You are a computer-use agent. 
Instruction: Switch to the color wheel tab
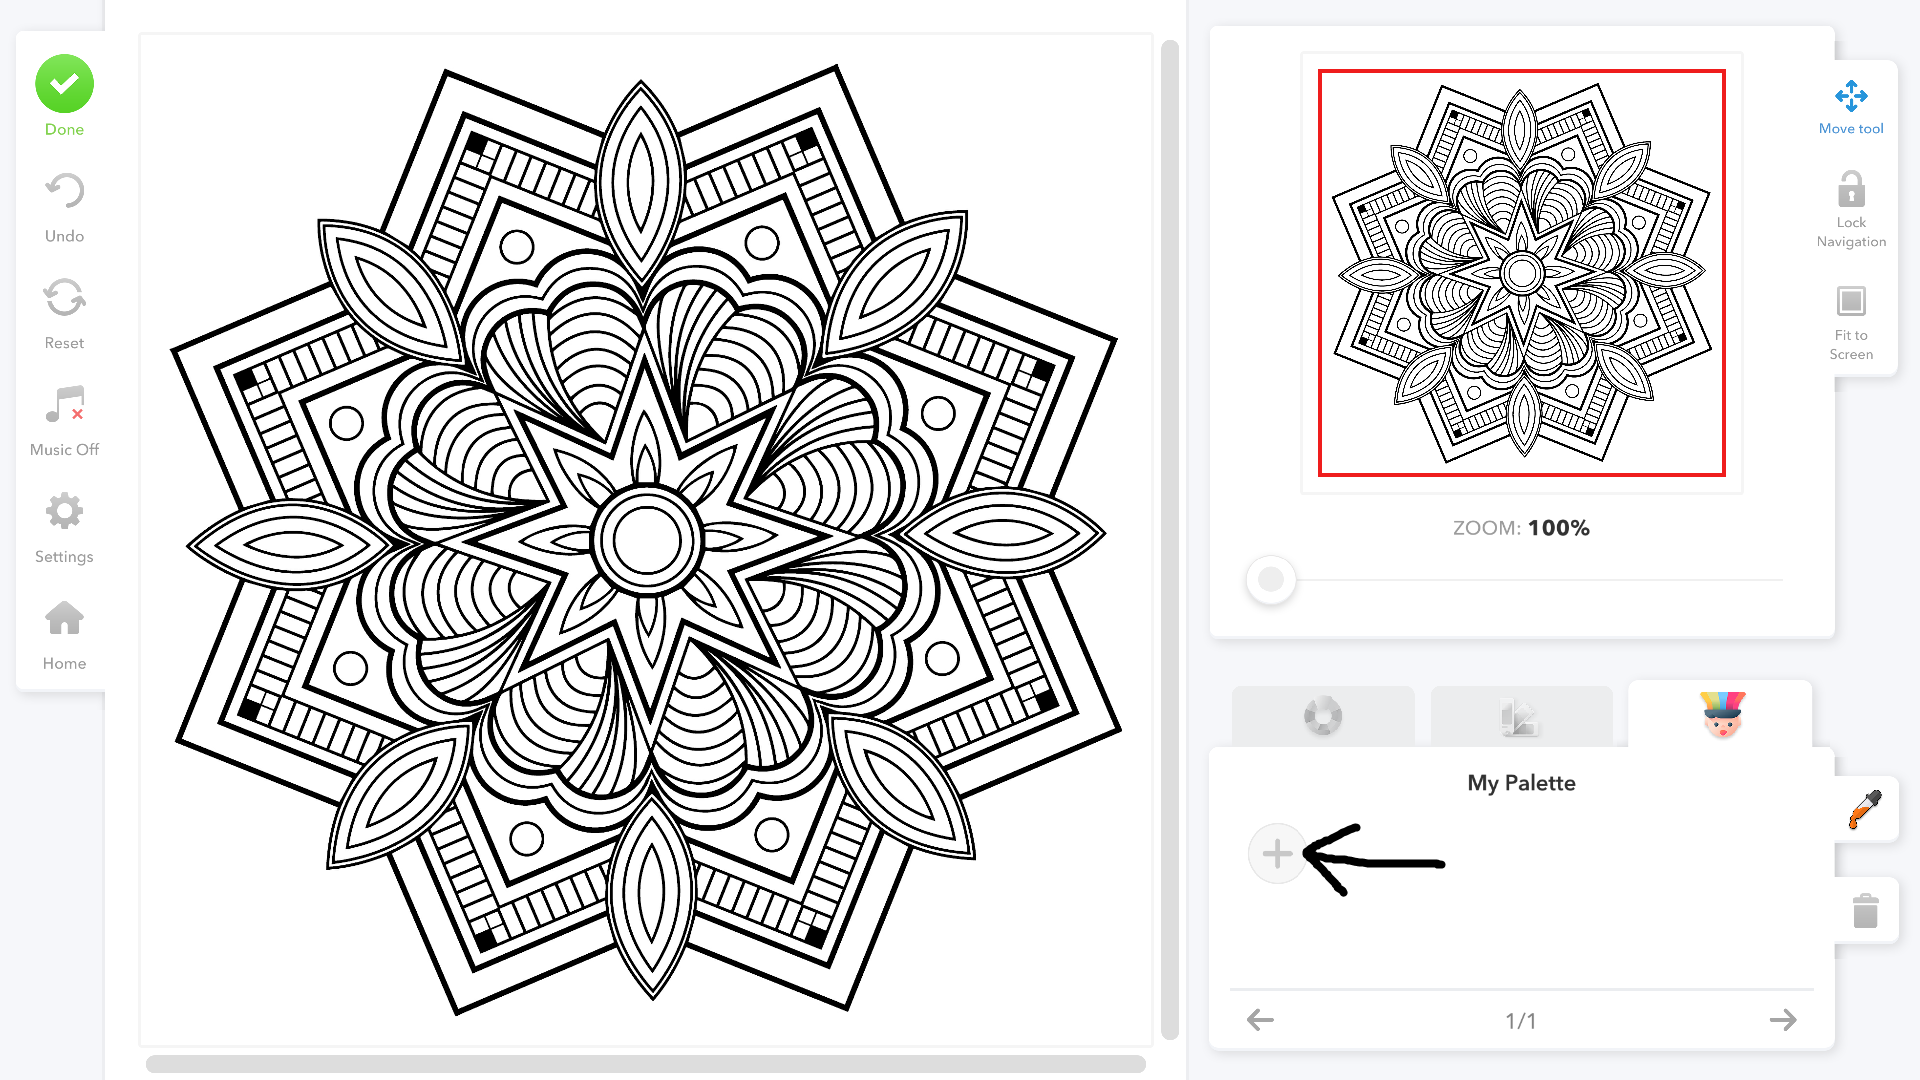pyautogui.click(x=1323, y=716)
